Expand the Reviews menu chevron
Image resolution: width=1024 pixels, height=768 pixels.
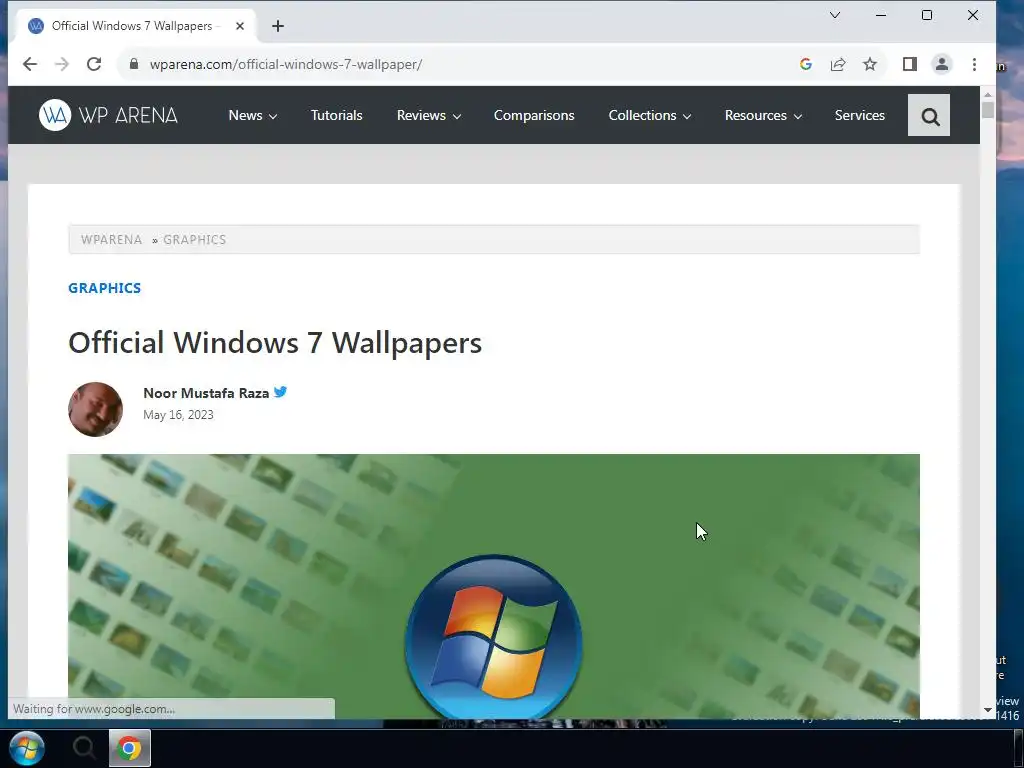pos(456,116)
